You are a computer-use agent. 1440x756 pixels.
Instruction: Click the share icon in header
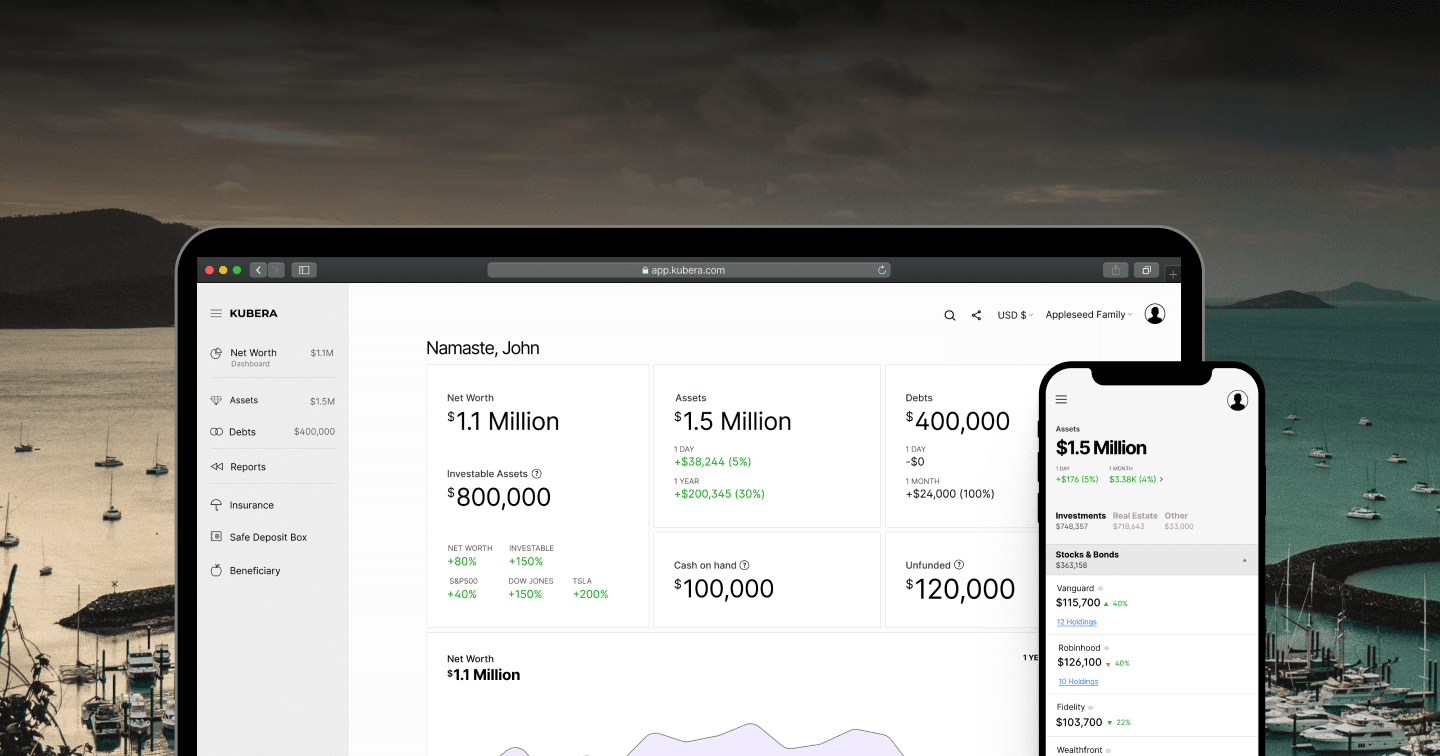(976, 315)
